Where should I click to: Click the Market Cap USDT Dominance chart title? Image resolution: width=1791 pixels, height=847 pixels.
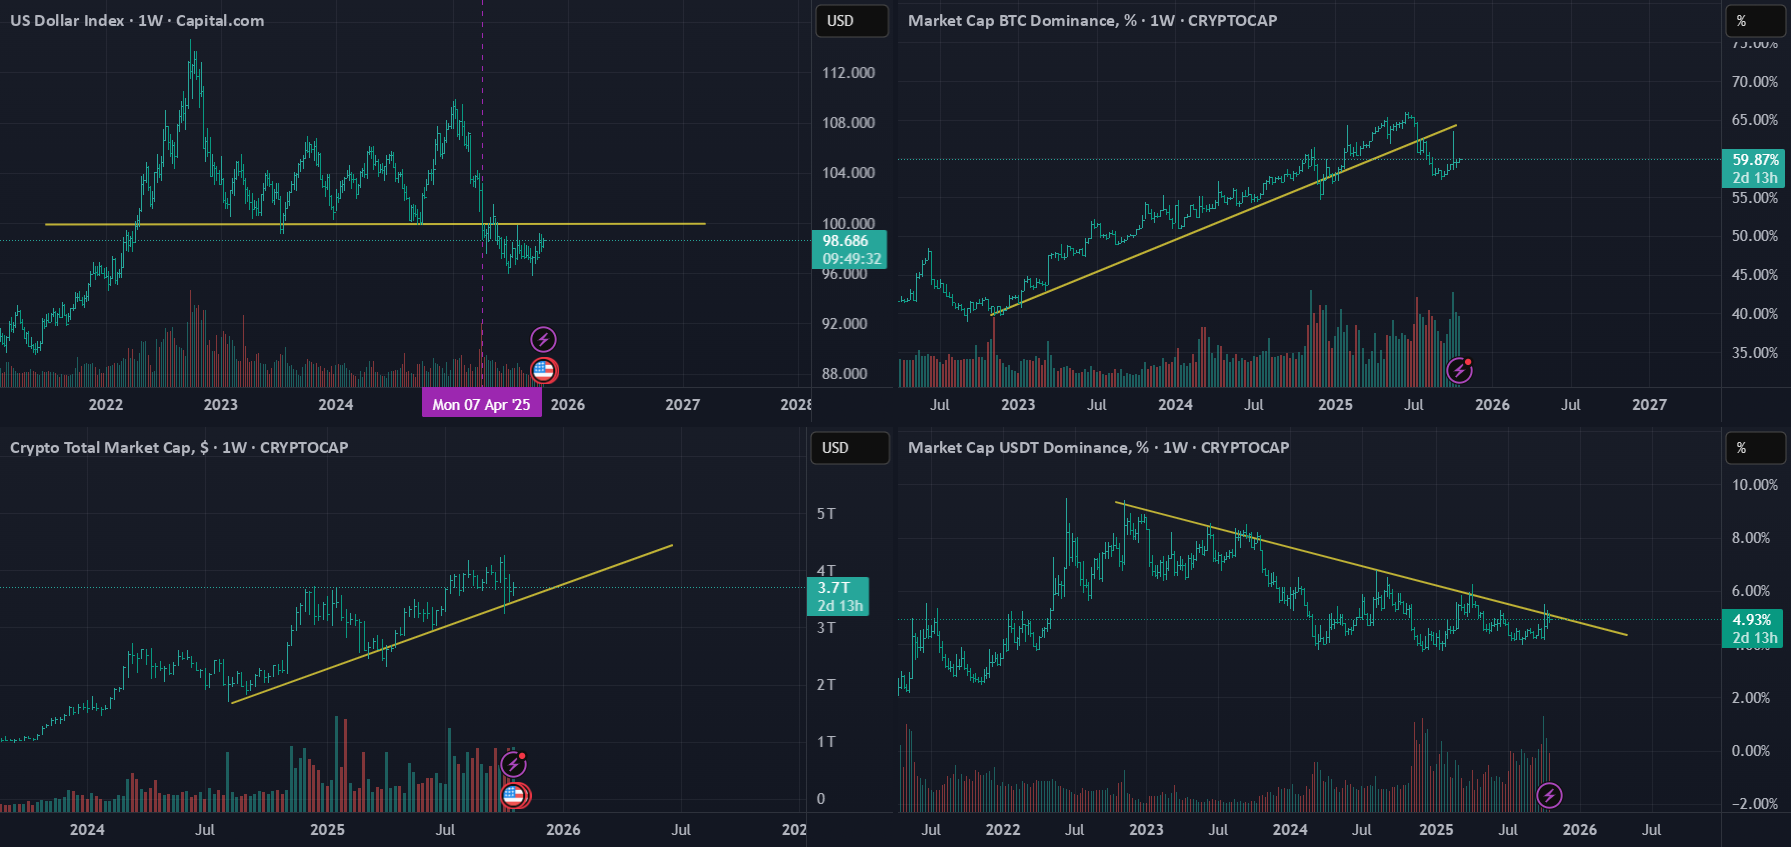pos(1098,448)
